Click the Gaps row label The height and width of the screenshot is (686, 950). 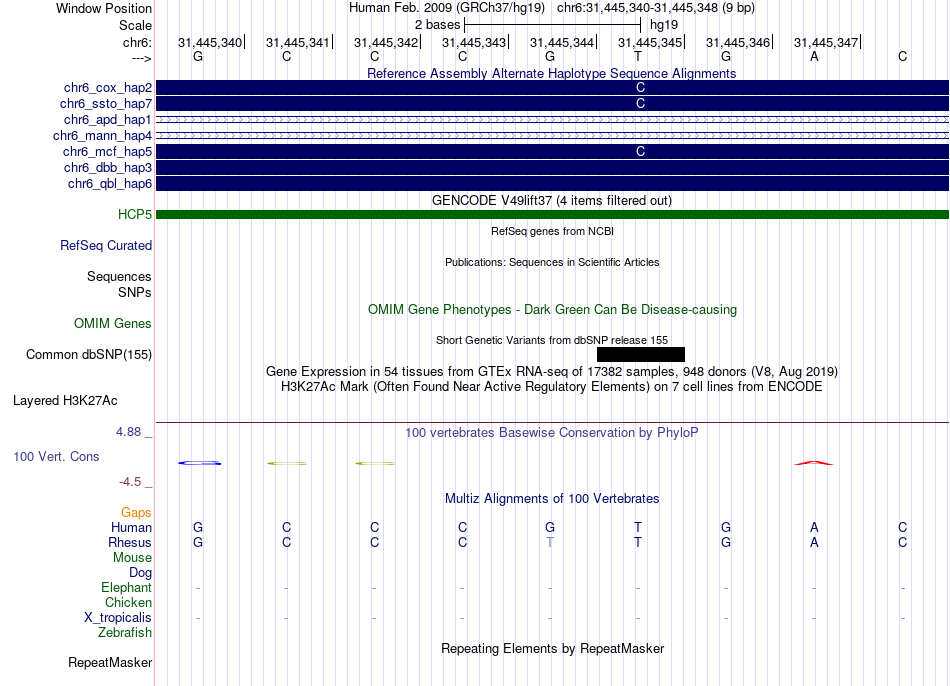pyautogui.click(x=136, y=513)
